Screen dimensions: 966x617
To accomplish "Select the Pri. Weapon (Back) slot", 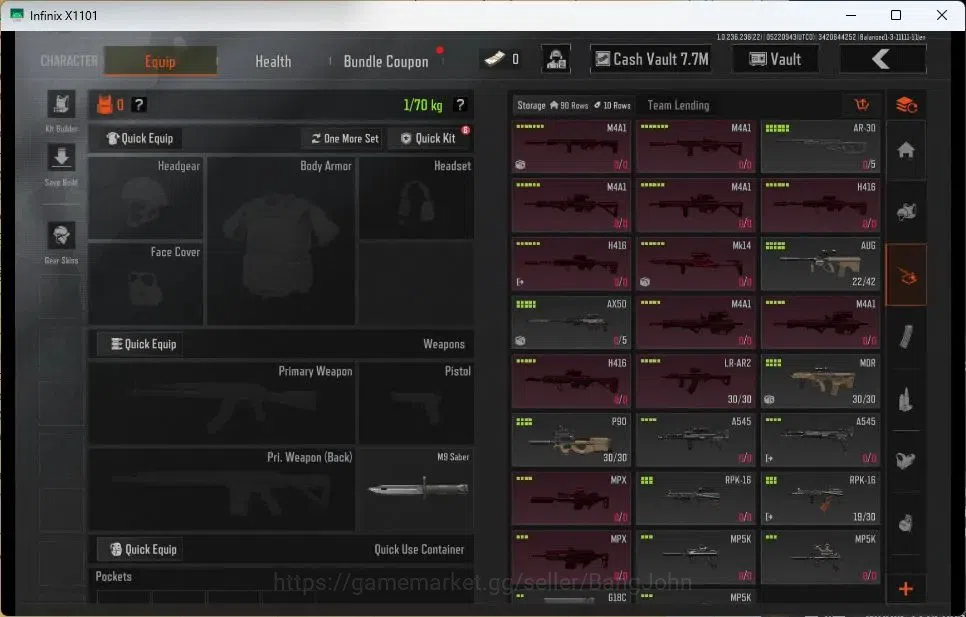I will pos(222,490).
